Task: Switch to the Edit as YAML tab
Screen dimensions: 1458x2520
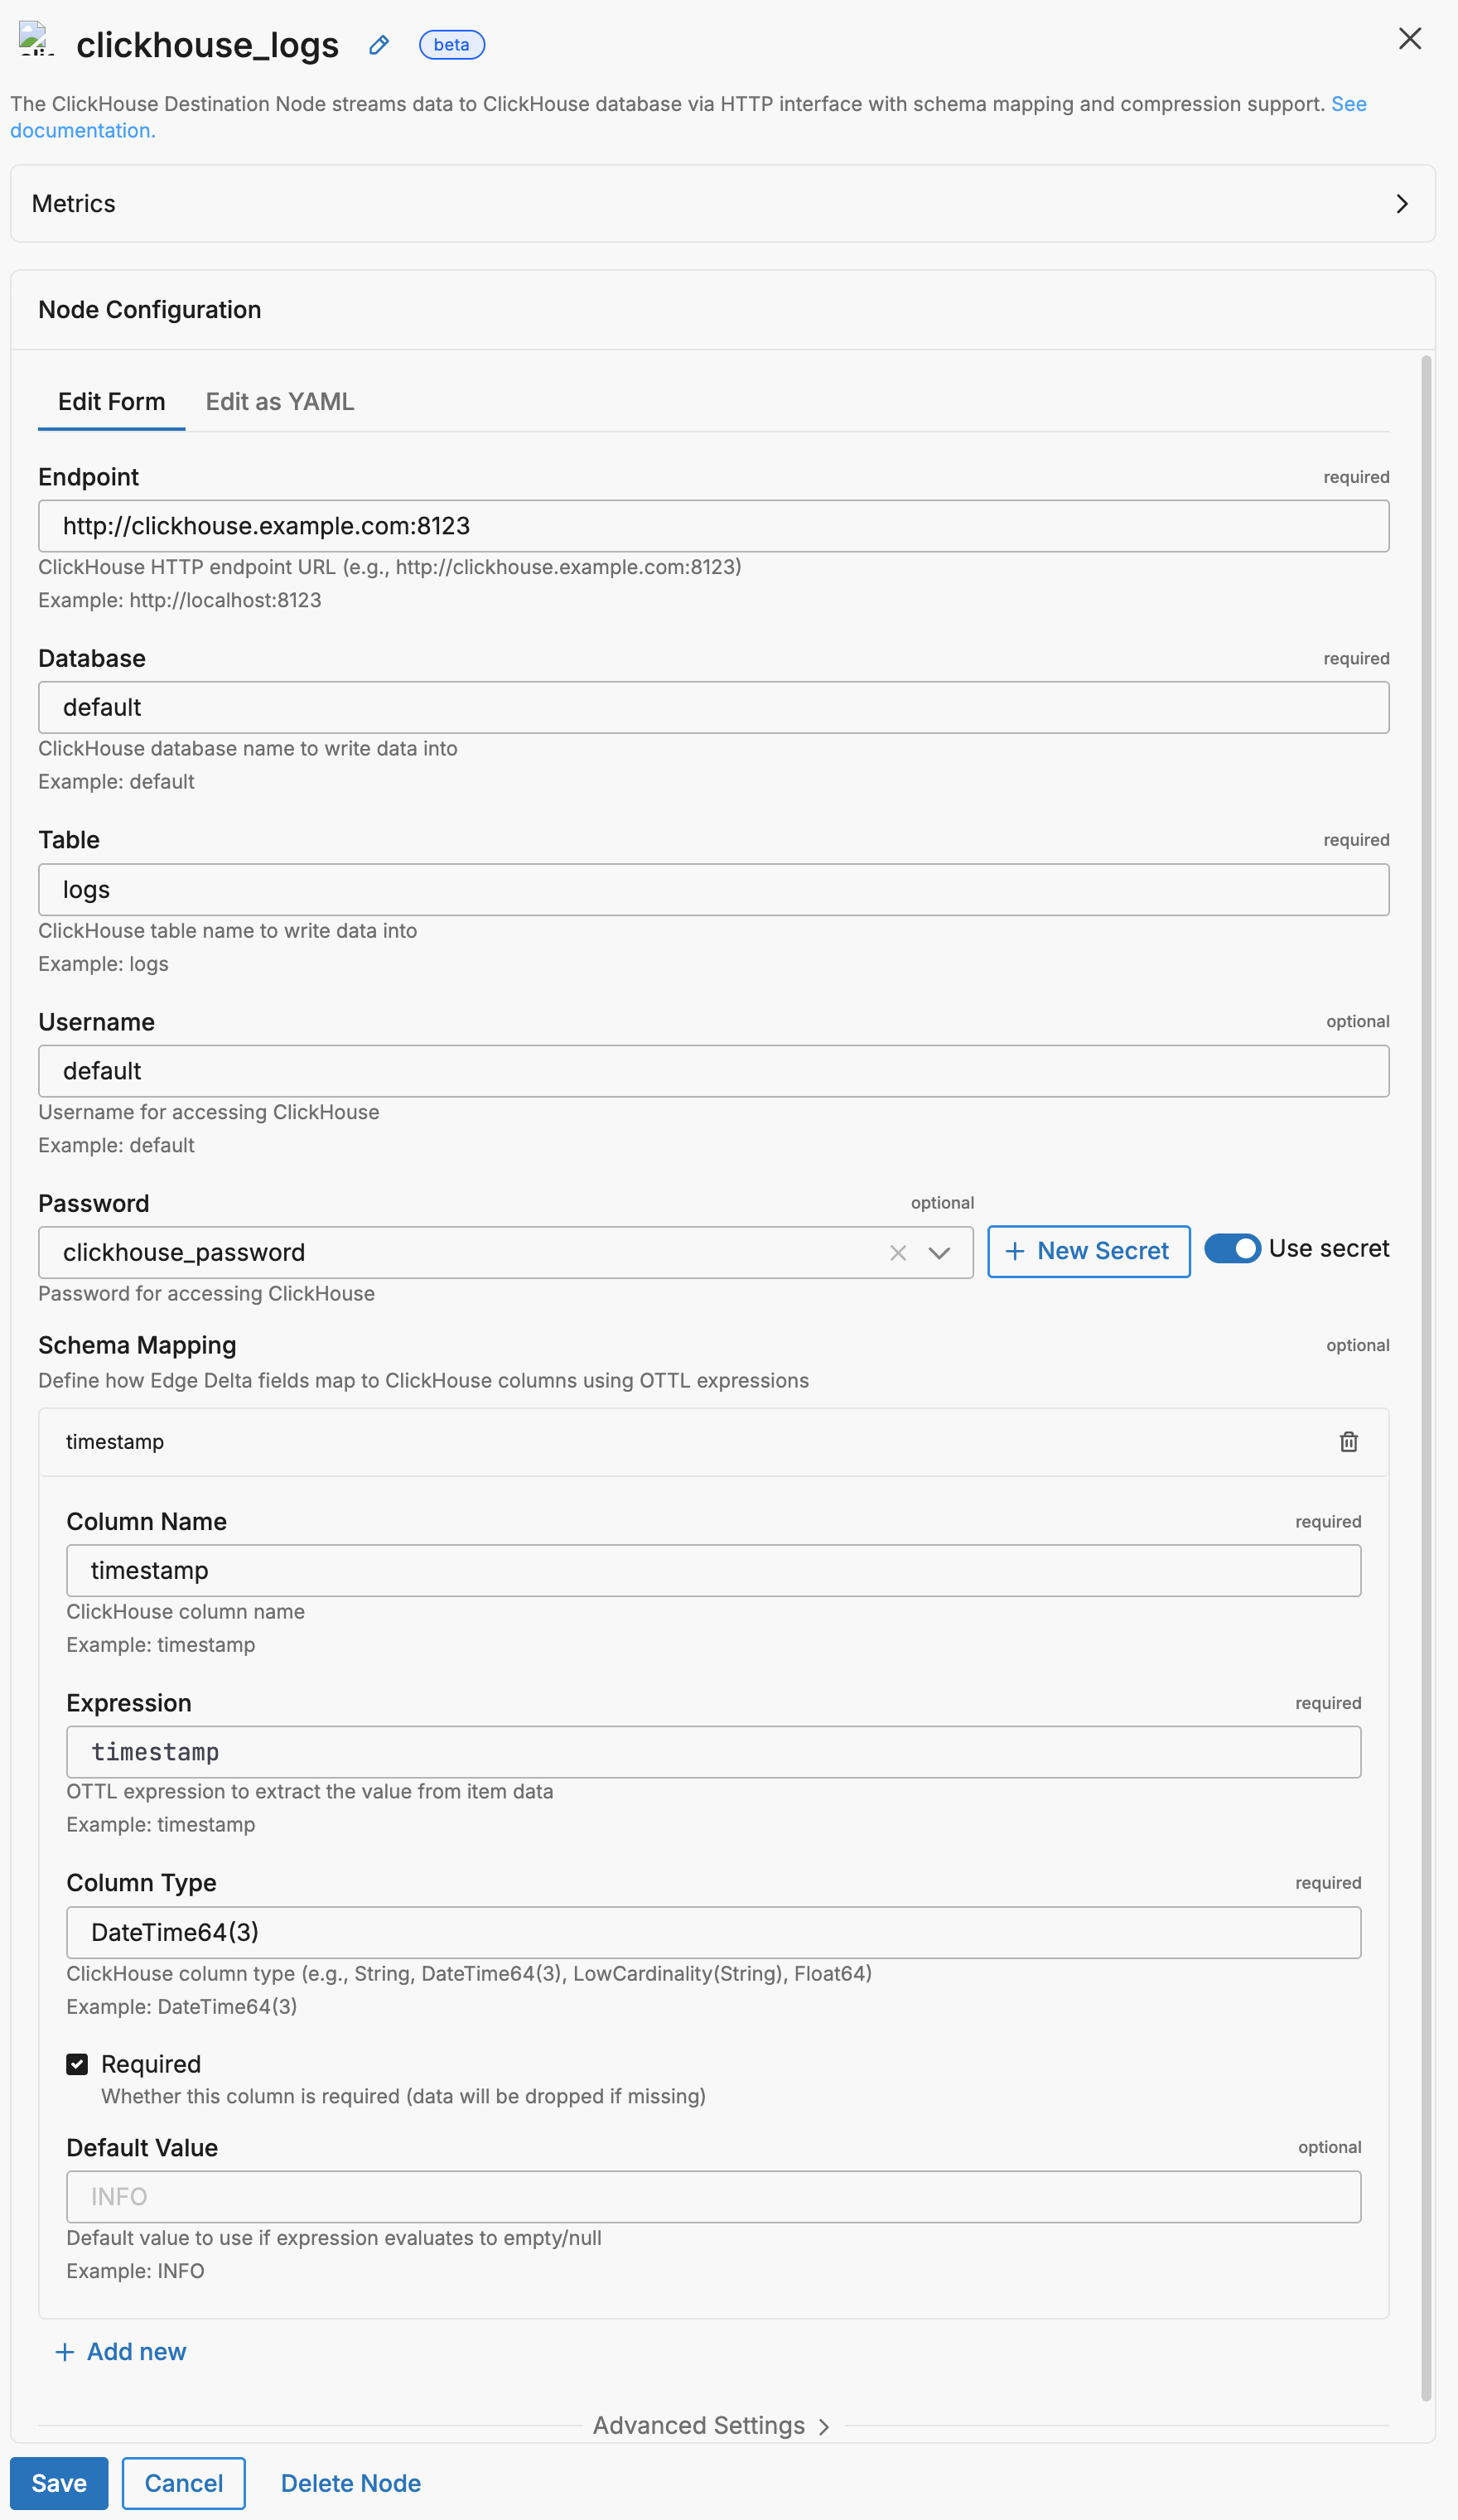Action: (x=279, y=402)
